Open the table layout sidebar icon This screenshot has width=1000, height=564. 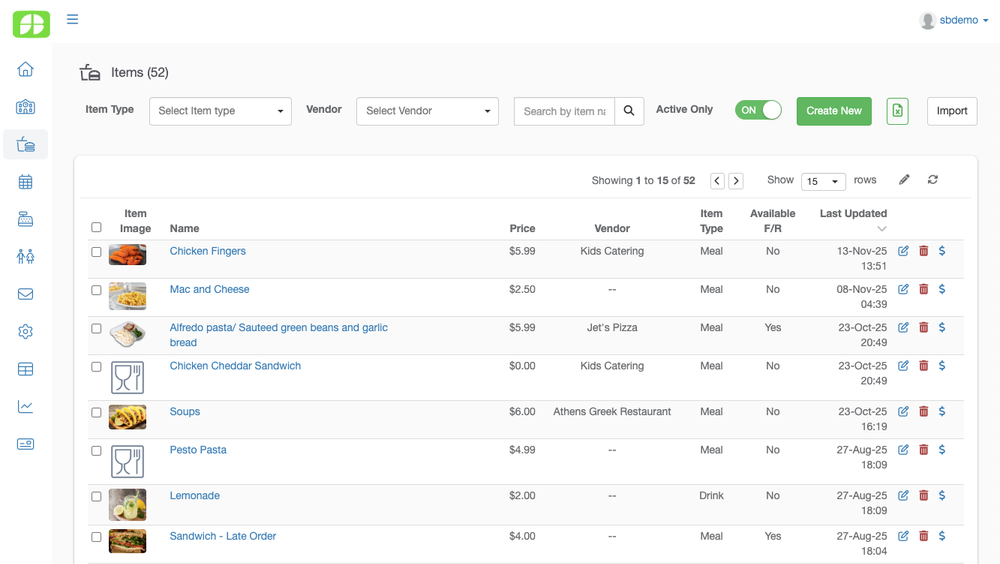pyautogui.click(x=26, y=369)
